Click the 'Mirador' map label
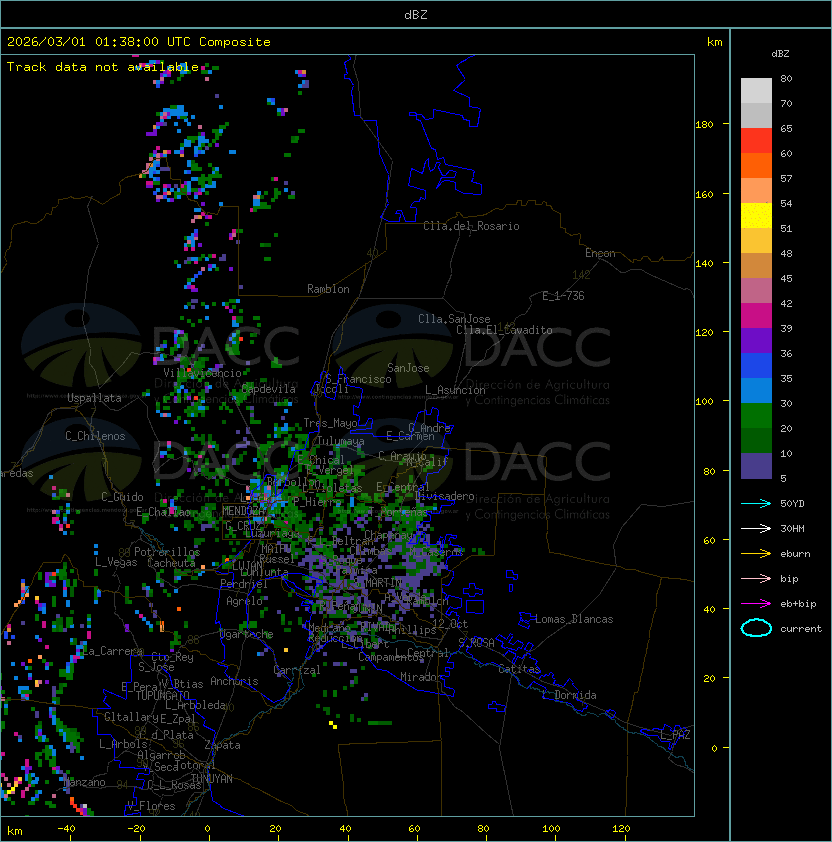 click(422, 677)
